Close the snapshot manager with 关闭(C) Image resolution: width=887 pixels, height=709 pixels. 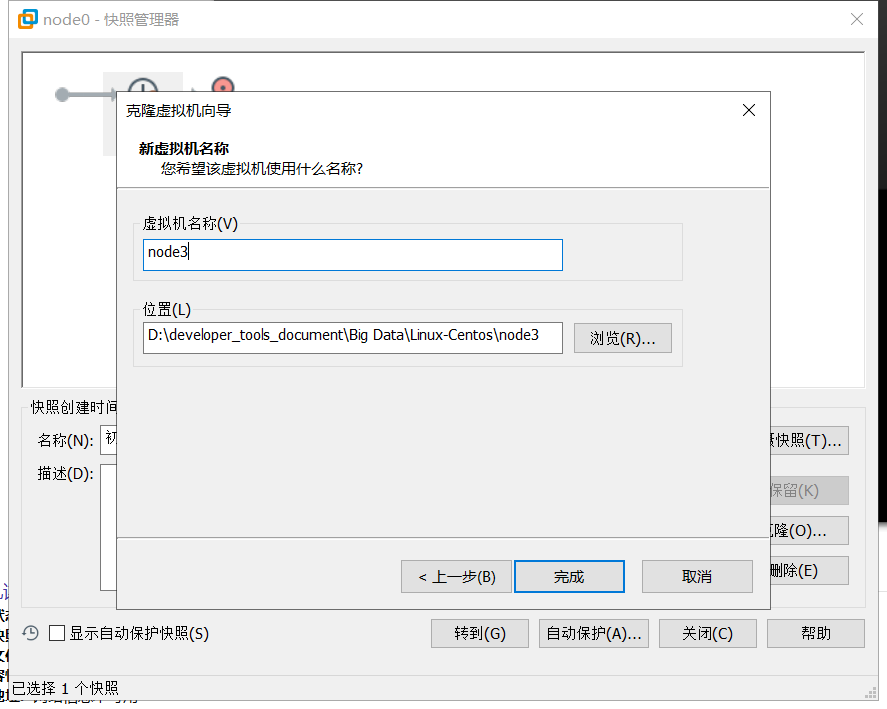(x=707, y=633)
